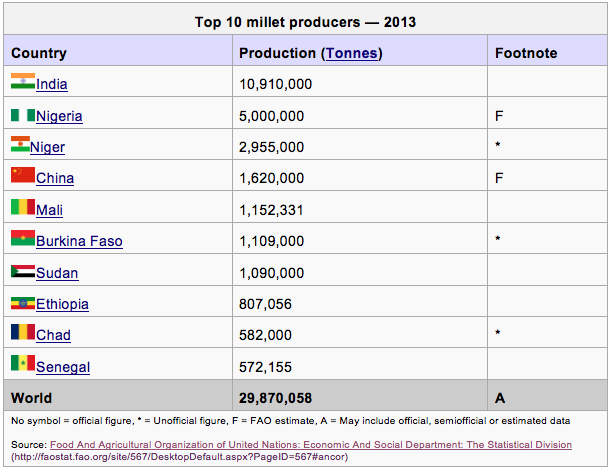Click the Niger flag icon
Image resolution: width=612 pixels, height=473 pixels.
20,146
